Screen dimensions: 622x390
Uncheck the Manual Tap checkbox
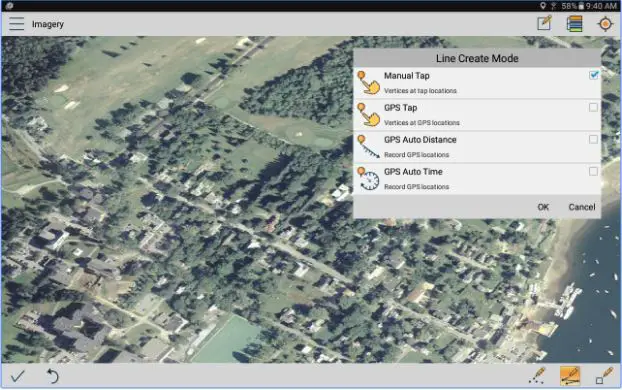[593, 75]
